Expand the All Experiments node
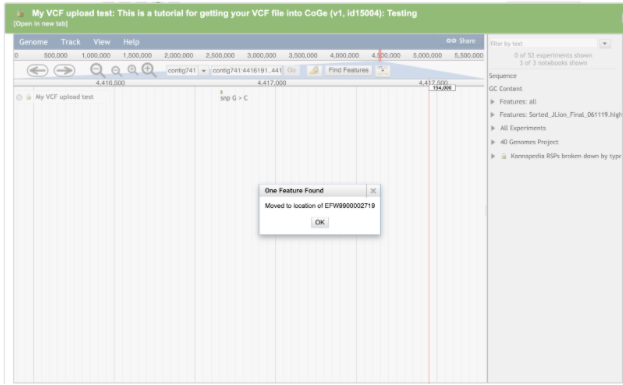Image resolution: width=623 pixels, height=385 pixels. click(493, 128)
